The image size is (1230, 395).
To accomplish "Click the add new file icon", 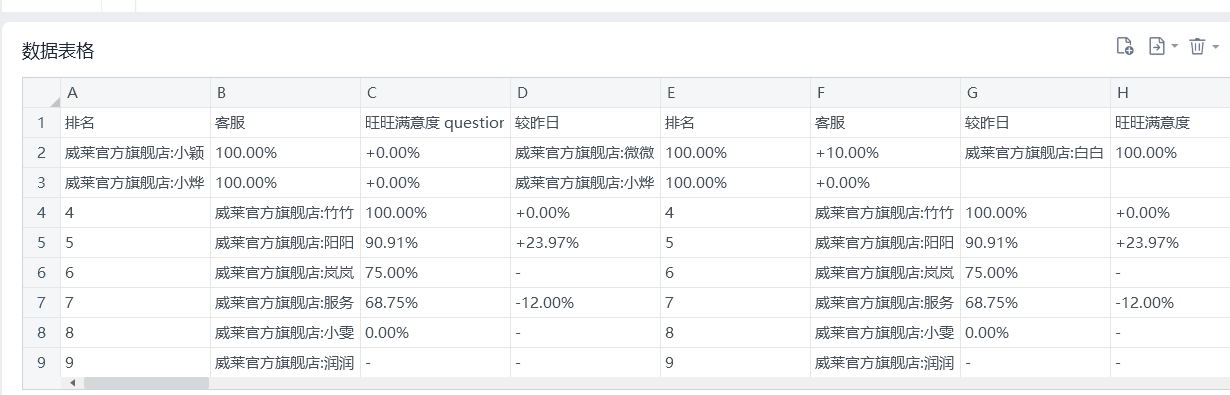I will click(1125, 46).
